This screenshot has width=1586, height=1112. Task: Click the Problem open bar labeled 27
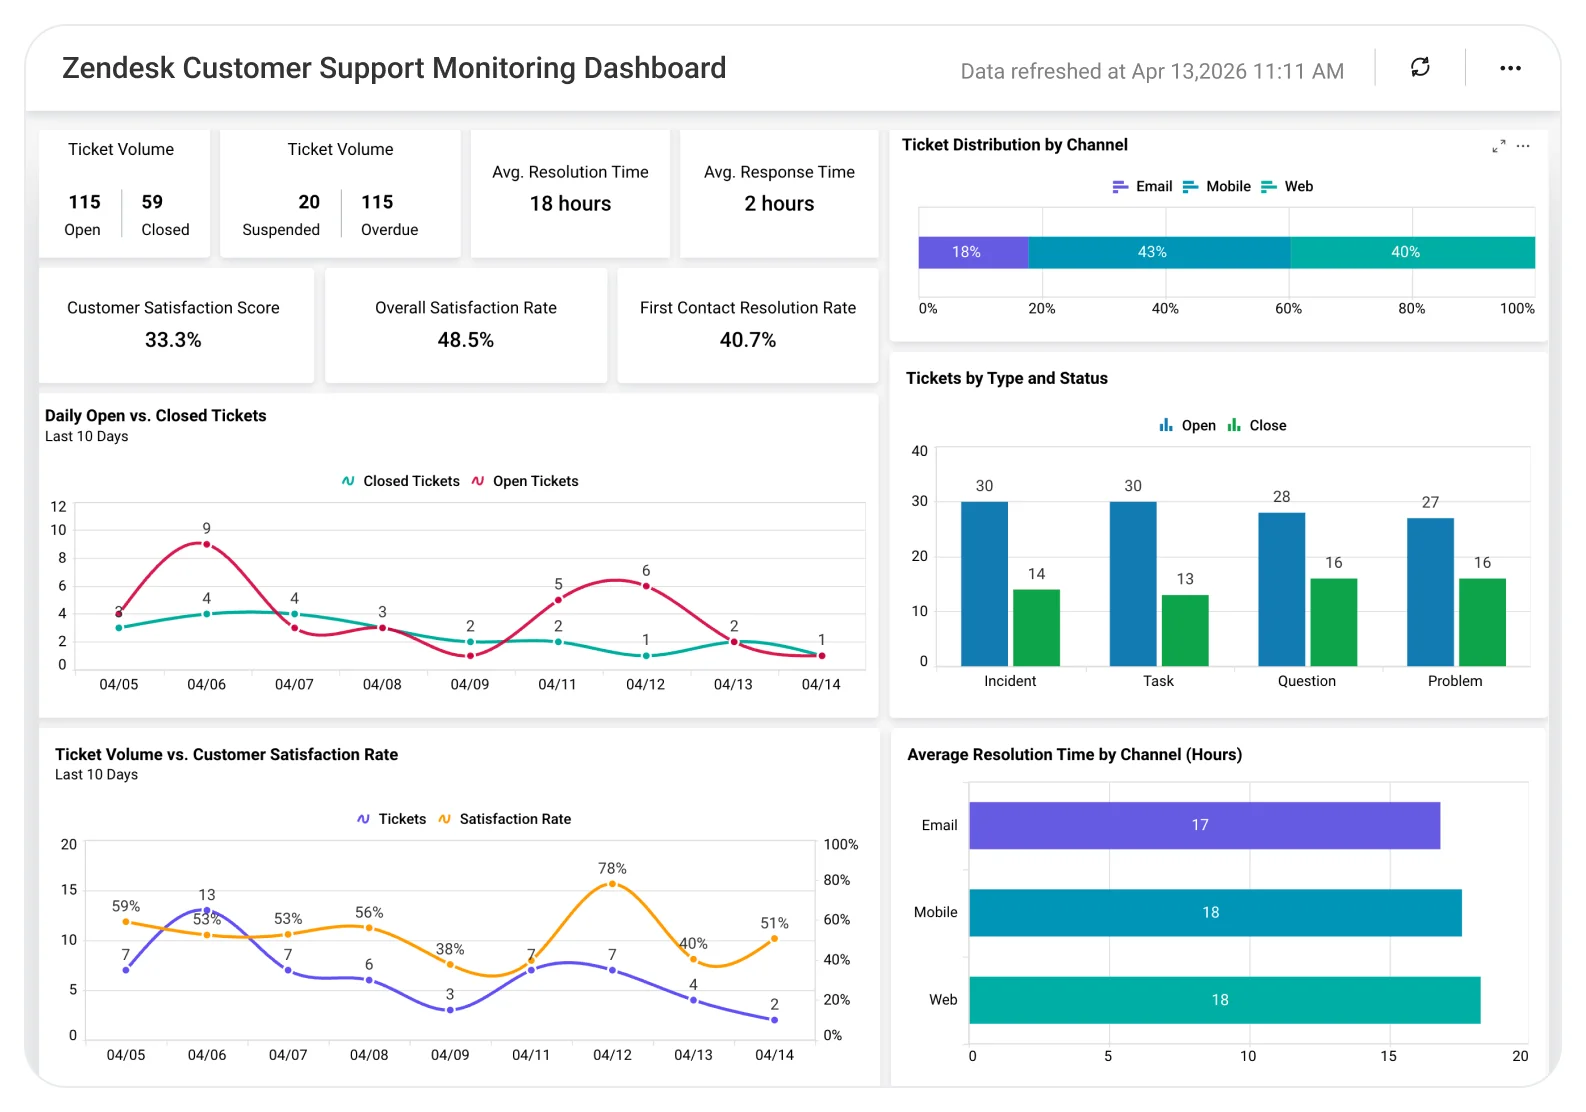[x=1430, y=592]
